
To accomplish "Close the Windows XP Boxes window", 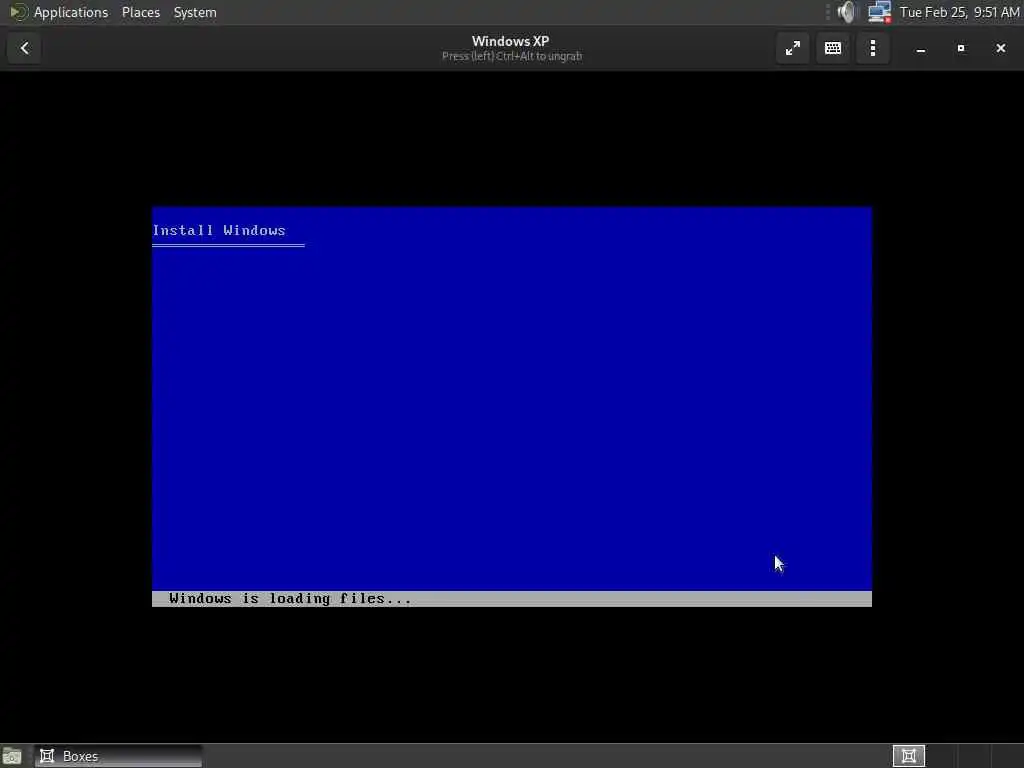I will pos(1000,48).
